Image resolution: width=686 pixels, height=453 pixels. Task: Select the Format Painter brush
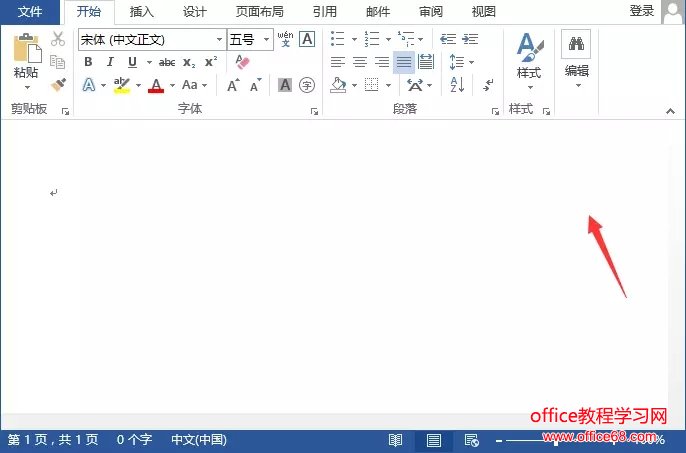[58, 84]
